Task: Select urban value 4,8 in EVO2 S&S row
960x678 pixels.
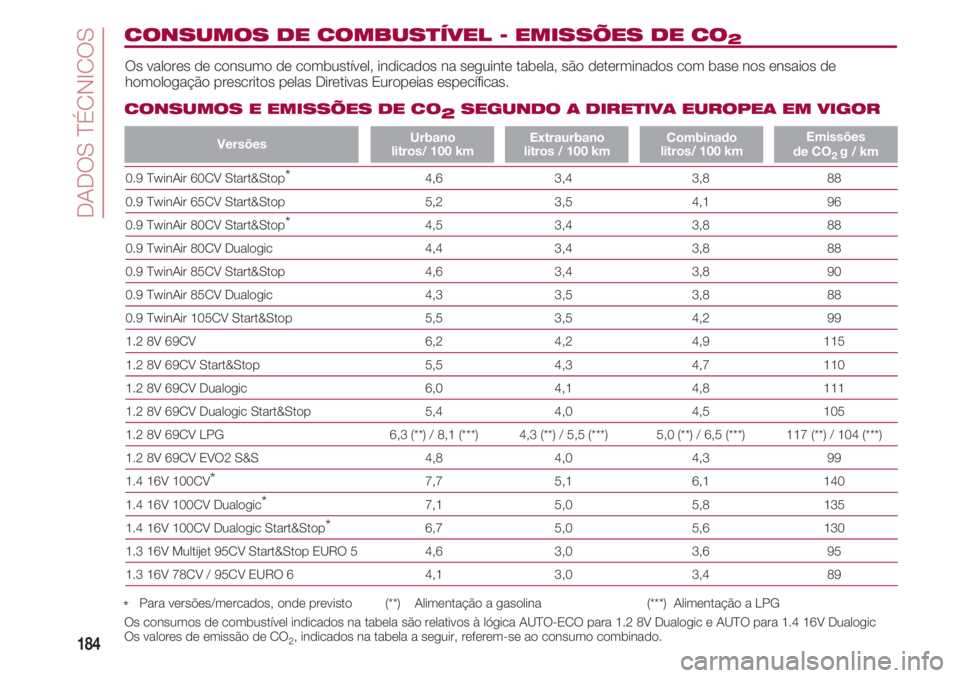Action: click(433, 458)
